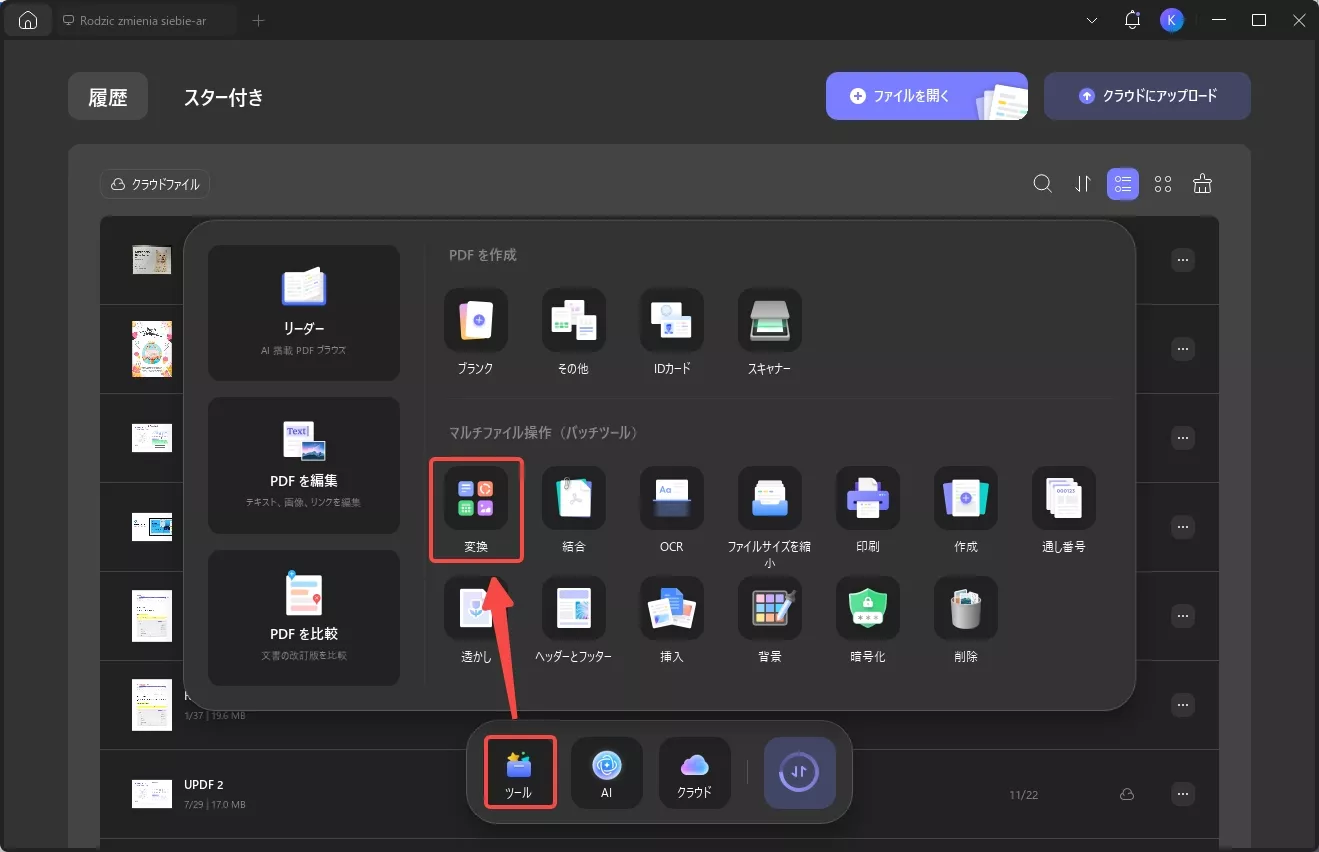This screenshot has width=1319, height=852.
Task: Open the UPDF 2 file thumbnail
Action: tap(152, 794)
